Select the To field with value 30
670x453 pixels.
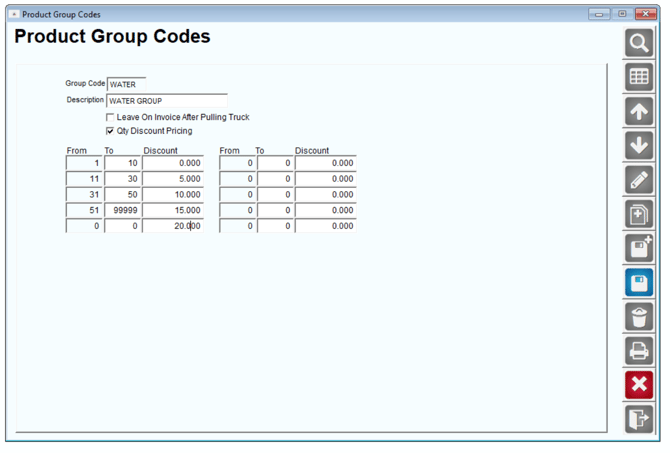(122, 179)
